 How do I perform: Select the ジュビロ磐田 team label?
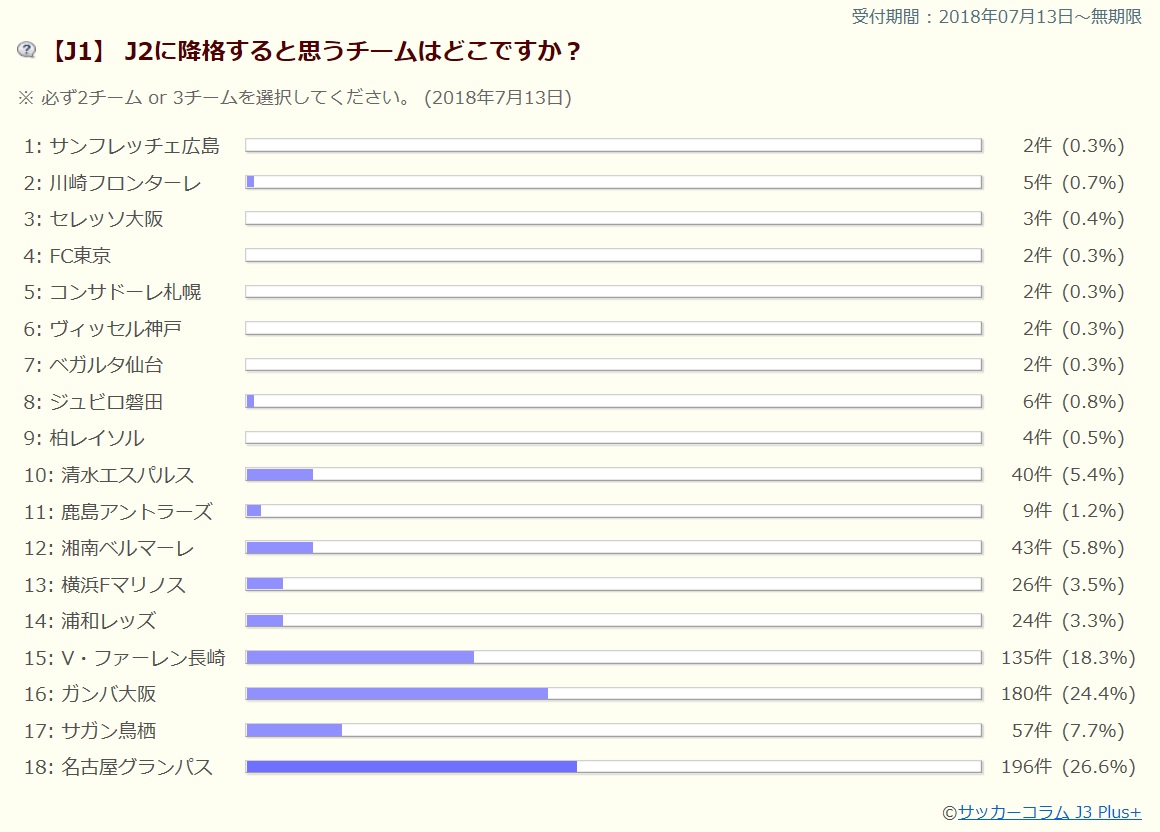pyautogui.click(x=106, y=402)
